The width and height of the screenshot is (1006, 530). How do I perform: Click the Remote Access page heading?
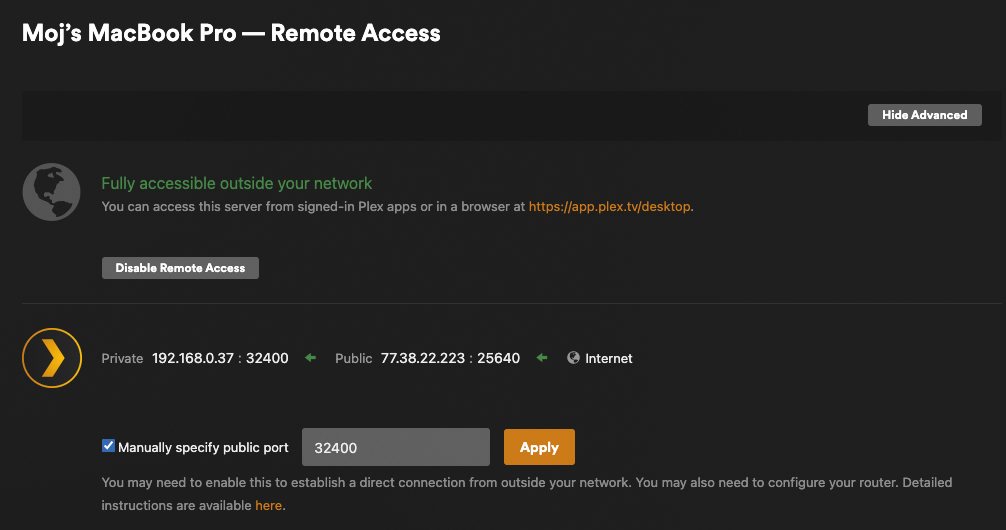point(231,33)
